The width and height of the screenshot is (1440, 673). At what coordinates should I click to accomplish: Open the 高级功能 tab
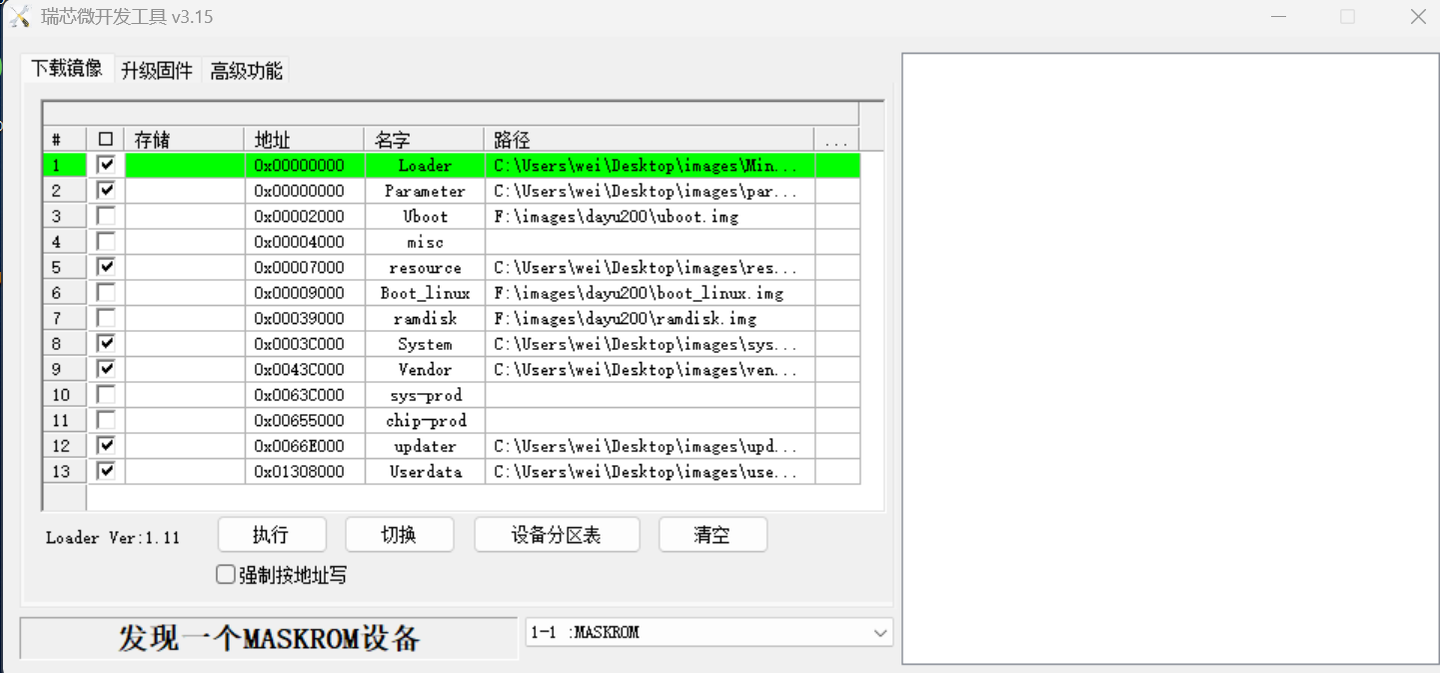coord(245,71)
